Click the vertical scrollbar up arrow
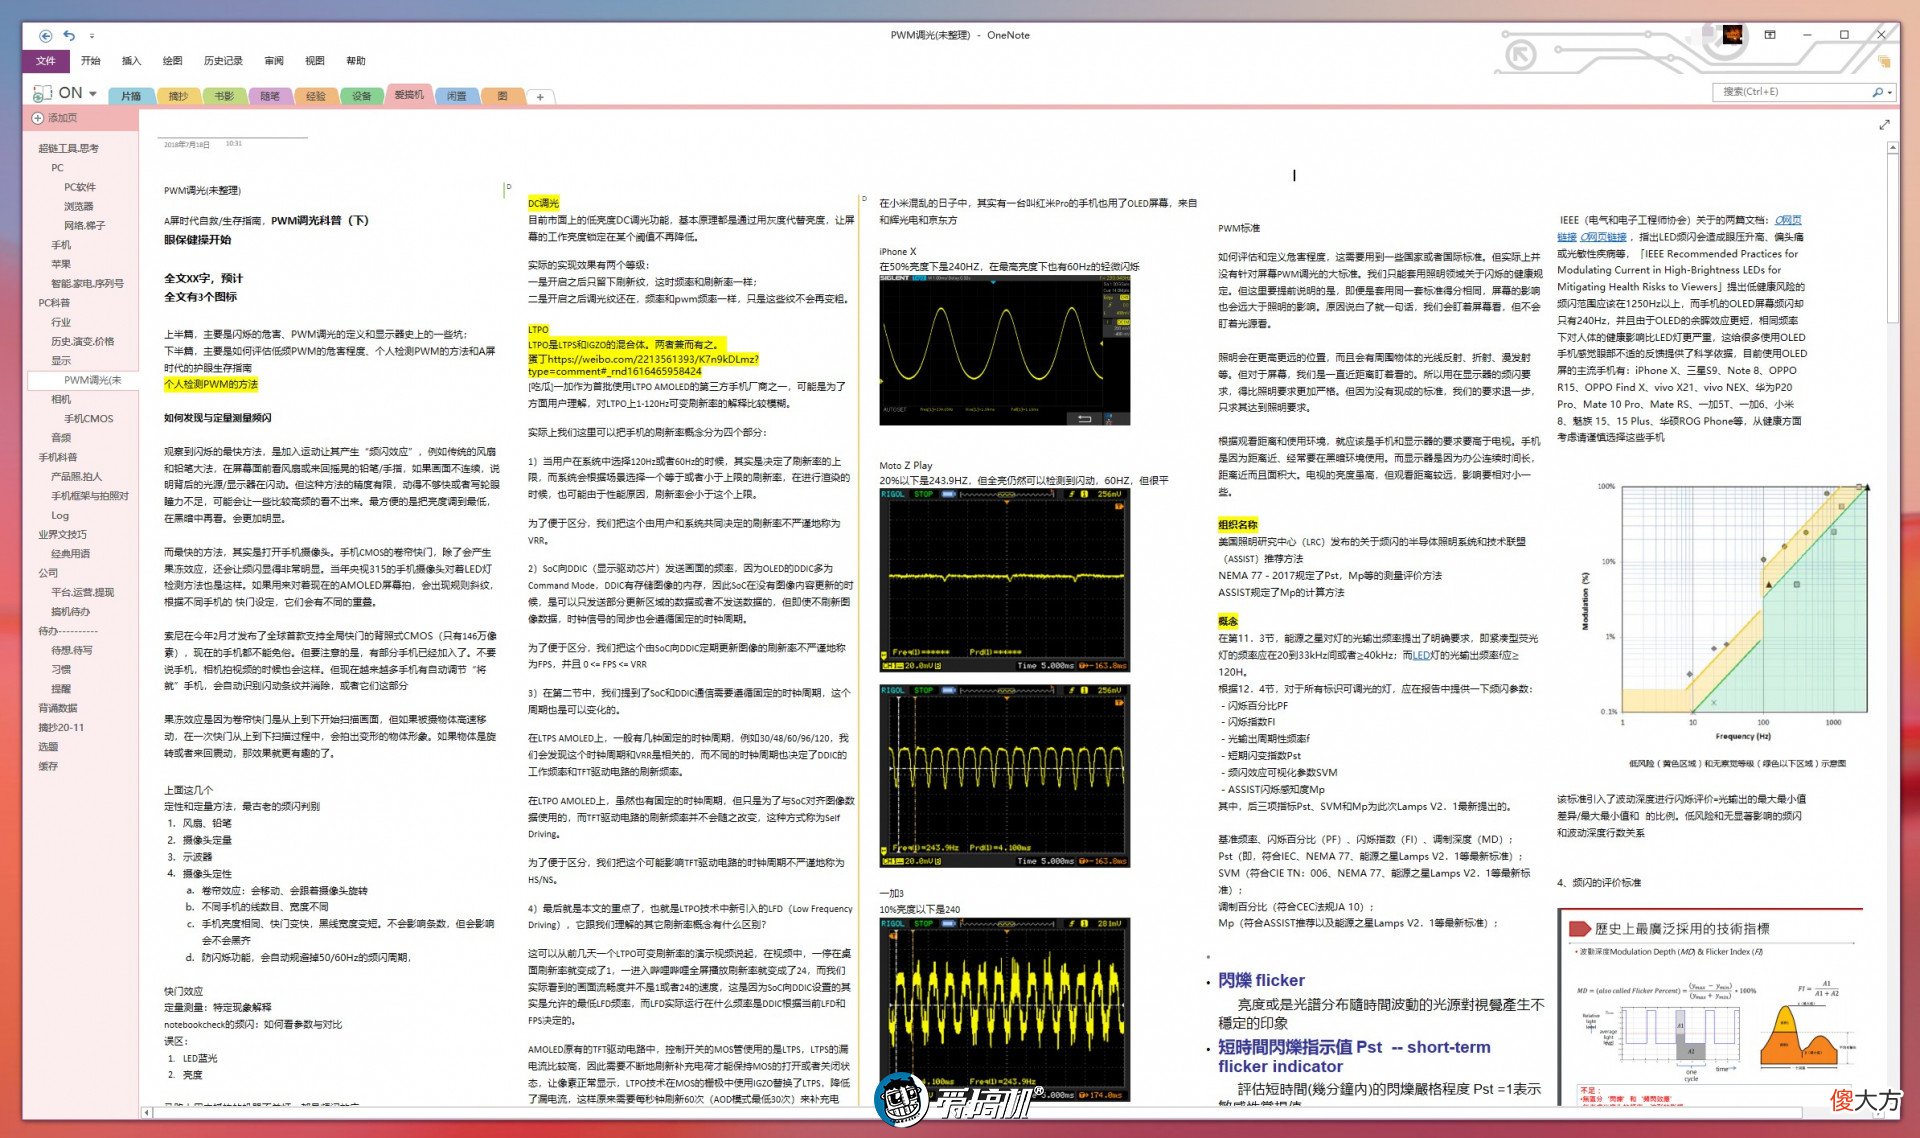 [x=1892, y=148]
